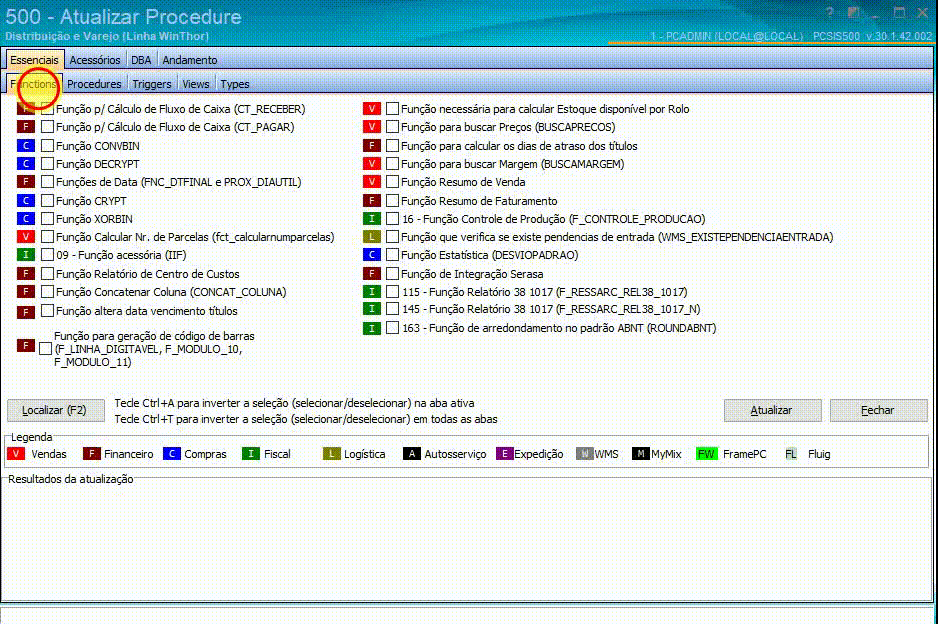
Task: Click the I icon beside 145 - Função Relatório
Action: pyautogui.click(x=371, y=309)
